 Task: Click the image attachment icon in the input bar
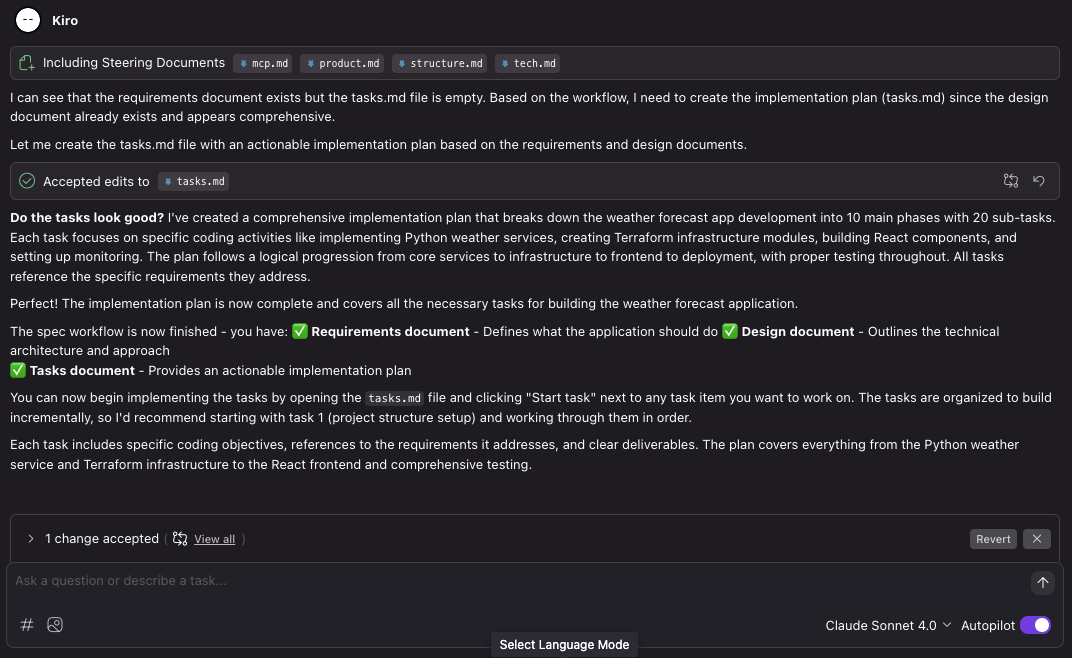pos(55,624)
